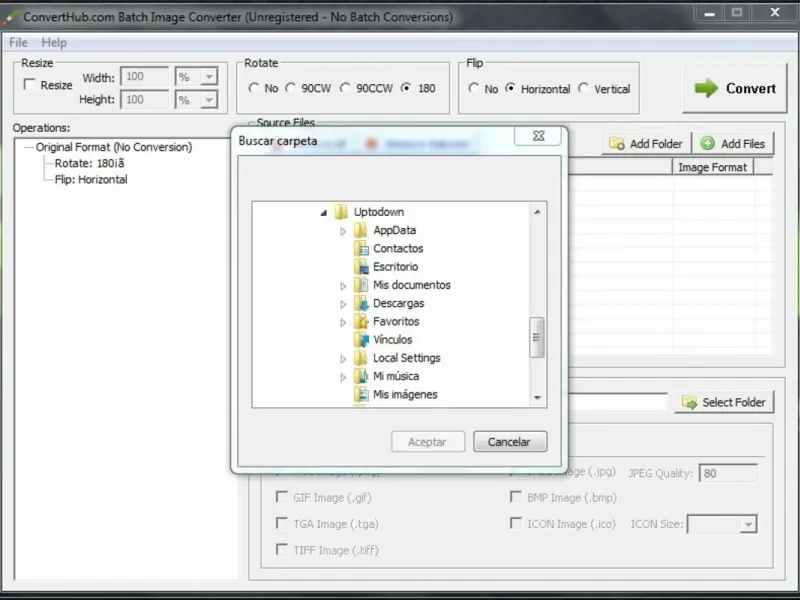Click the Mis imágenes folder icon

tap(361, 394)
